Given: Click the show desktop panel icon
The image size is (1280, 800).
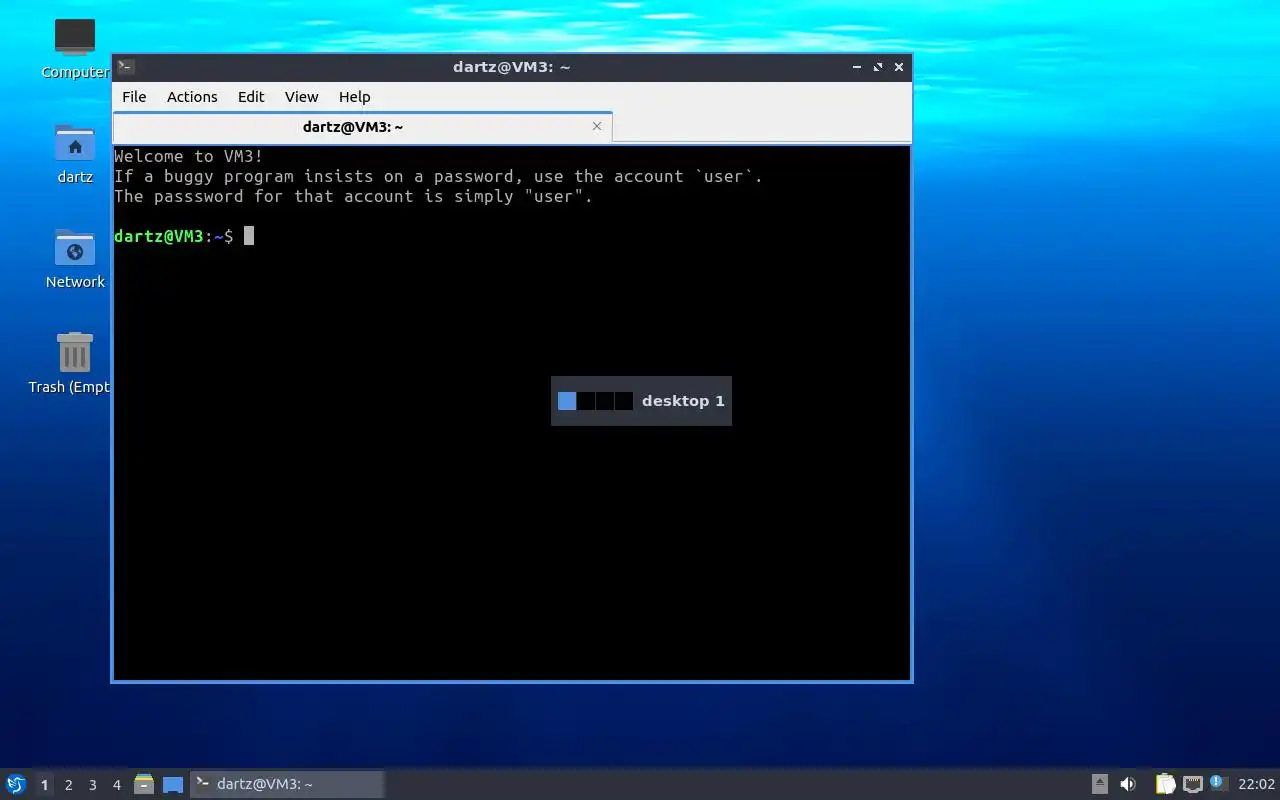Looking at the screenshot, I should 173,785.
